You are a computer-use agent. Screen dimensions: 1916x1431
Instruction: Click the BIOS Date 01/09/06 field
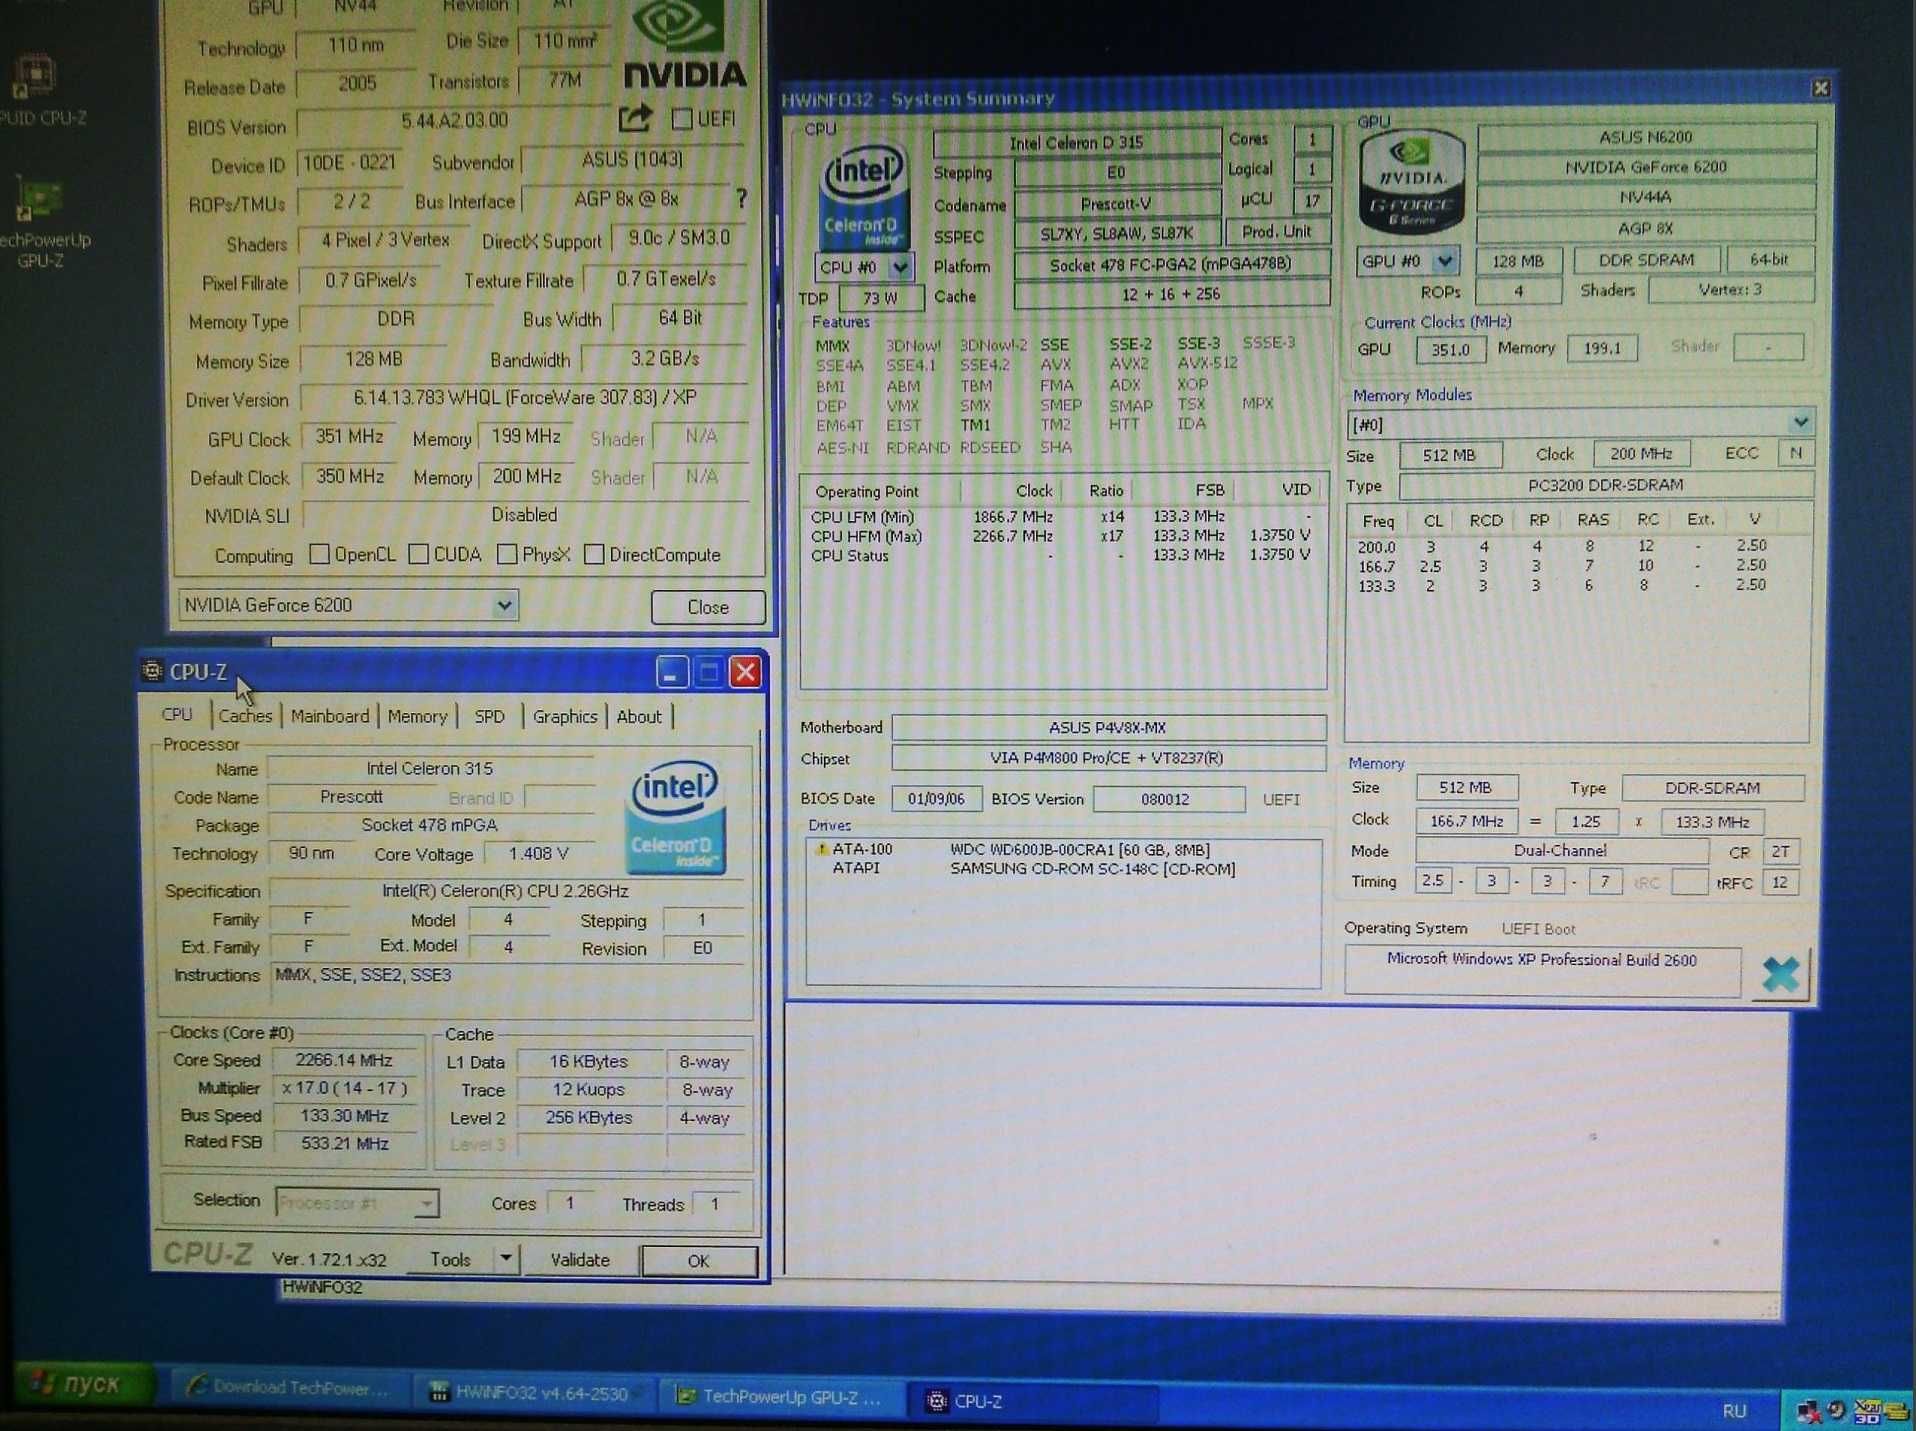[936, 798]
